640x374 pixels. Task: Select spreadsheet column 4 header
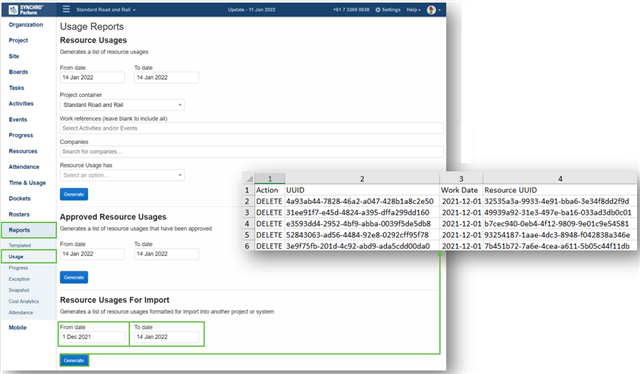coord(560,179)
